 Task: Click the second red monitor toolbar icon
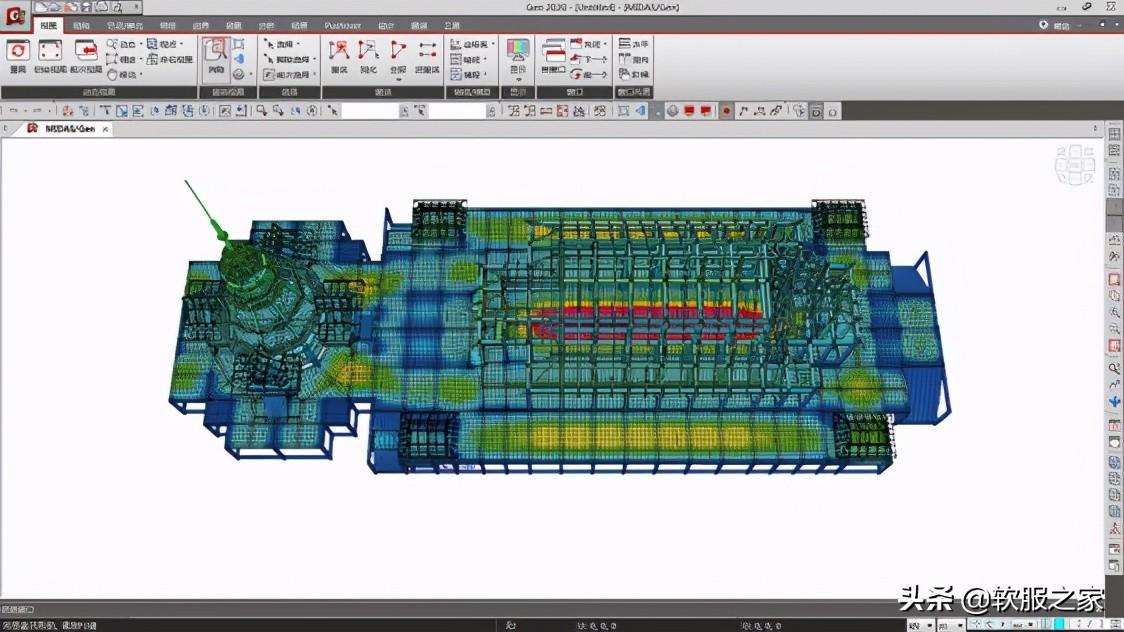tap(706, 111)
